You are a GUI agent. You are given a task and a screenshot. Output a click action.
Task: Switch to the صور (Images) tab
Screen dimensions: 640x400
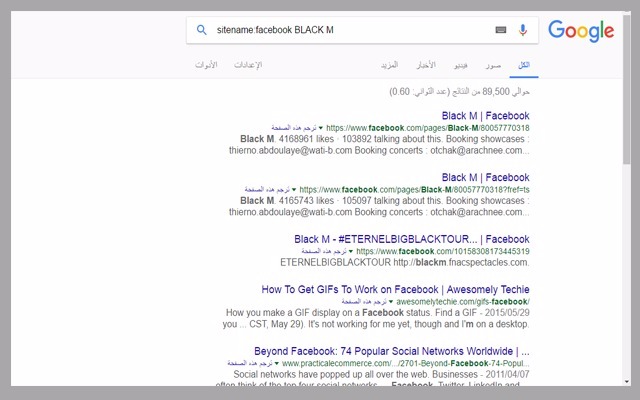pyautogui.click(x=493, y=65)
